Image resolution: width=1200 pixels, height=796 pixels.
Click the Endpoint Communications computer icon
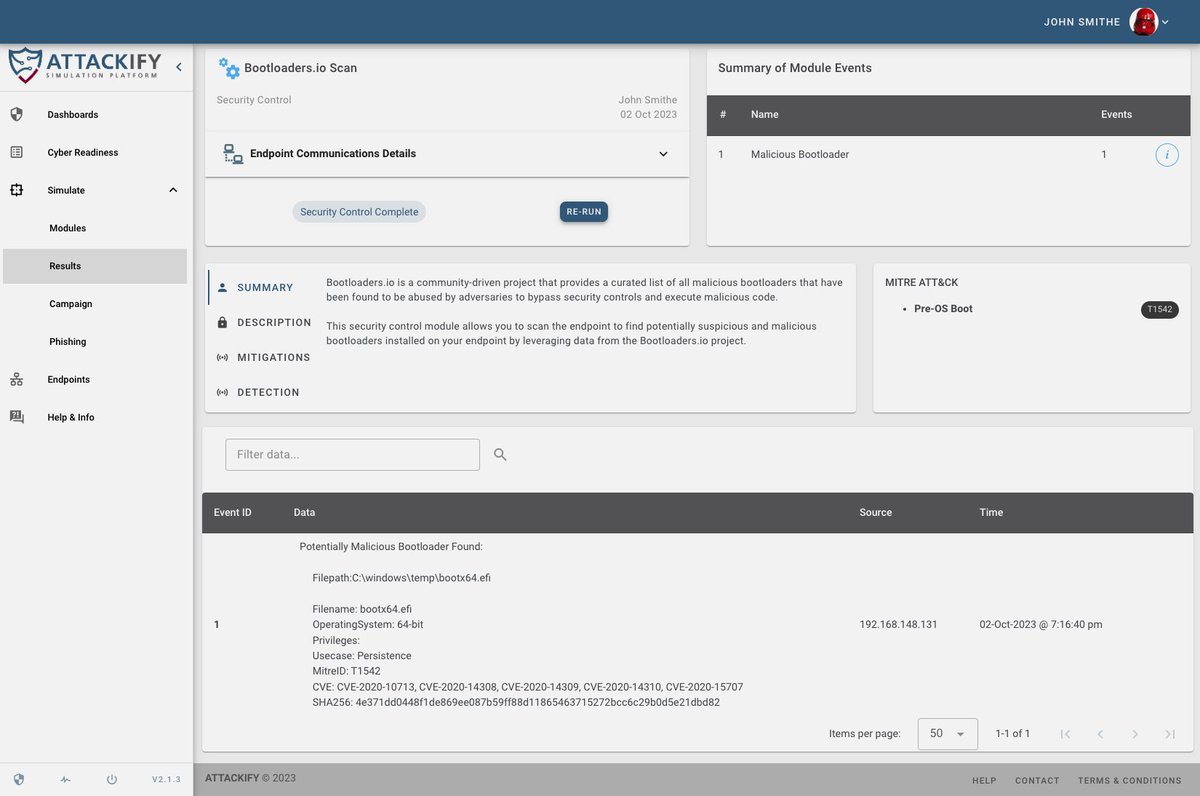click(x=233, y=154)
